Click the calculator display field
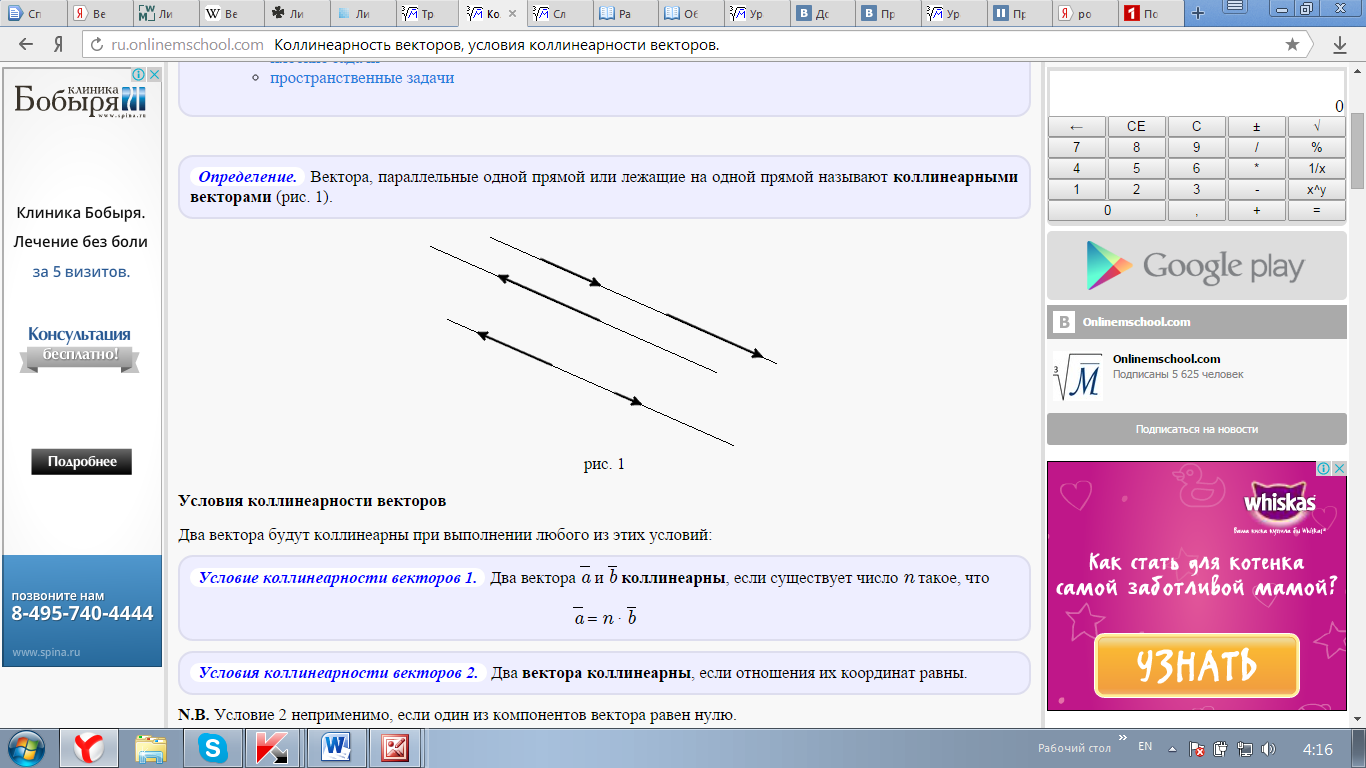The height and width of the screenshot is (768, 1366). pos(1196,93)
